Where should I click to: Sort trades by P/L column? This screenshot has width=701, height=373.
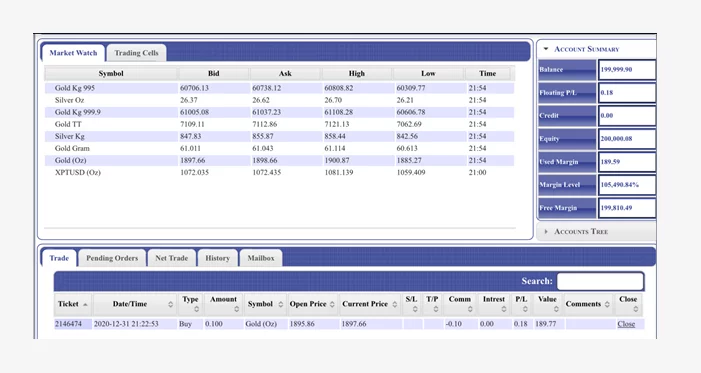tap(521, 304)
